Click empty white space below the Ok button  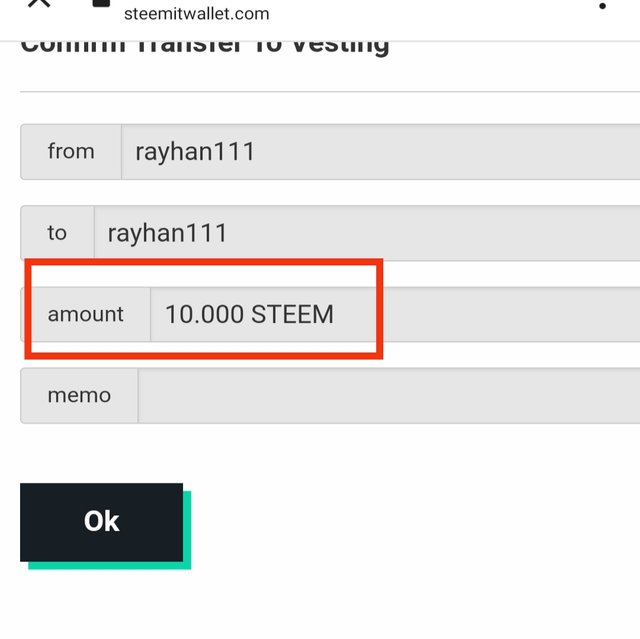(x=320, y=606)
